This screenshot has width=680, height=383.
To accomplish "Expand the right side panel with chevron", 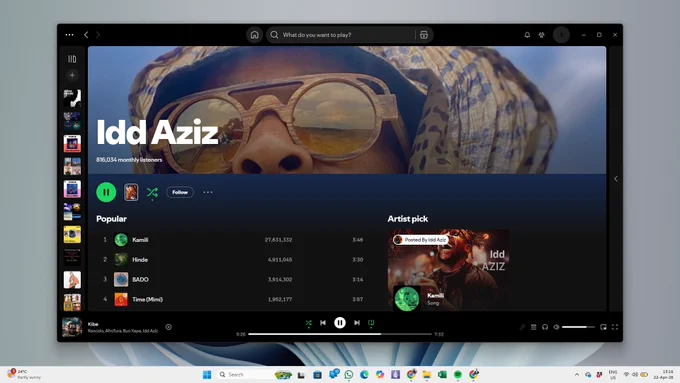I will [x=616, y=179].
